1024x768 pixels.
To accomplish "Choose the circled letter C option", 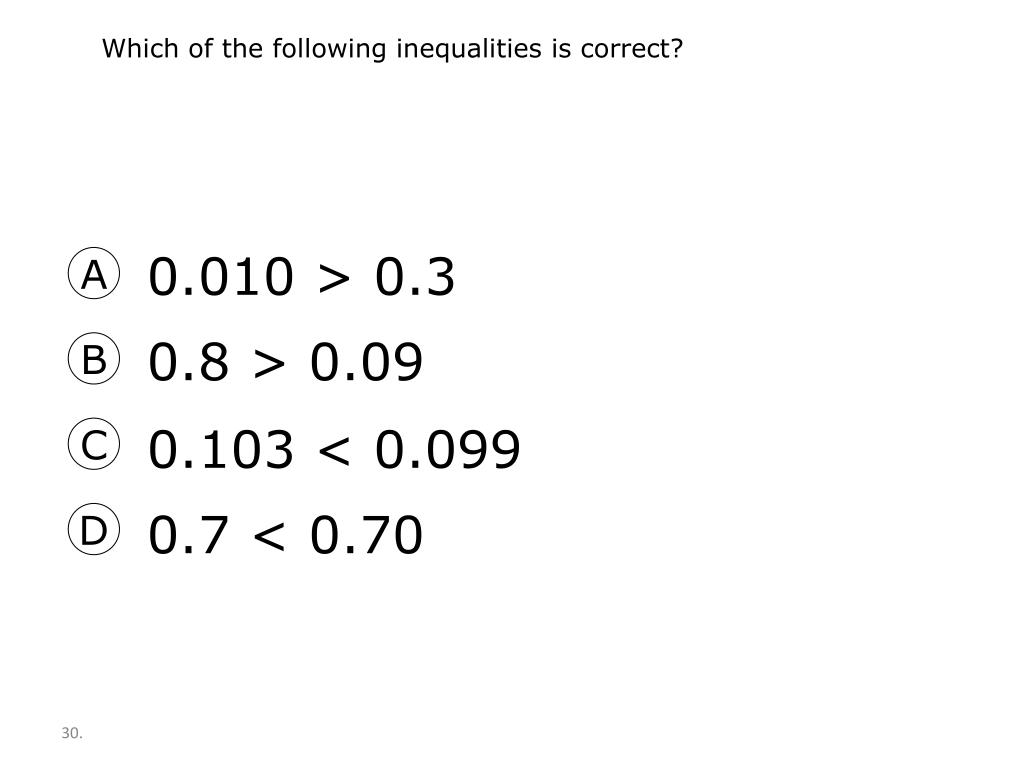I will coord(94,444).
